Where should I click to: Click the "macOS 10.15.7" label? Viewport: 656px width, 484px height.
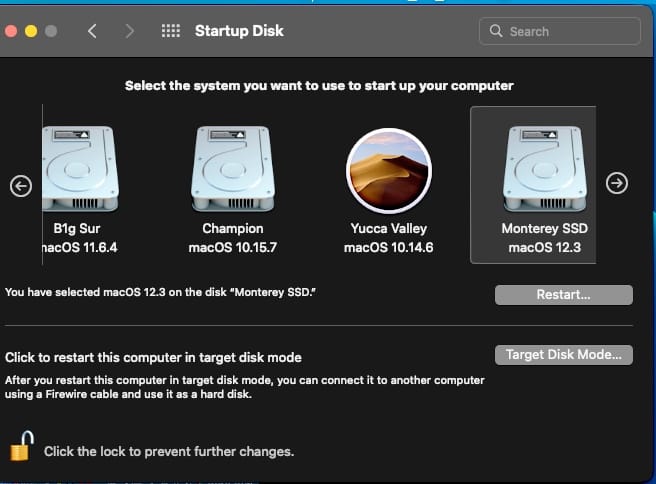click(233, 248)
